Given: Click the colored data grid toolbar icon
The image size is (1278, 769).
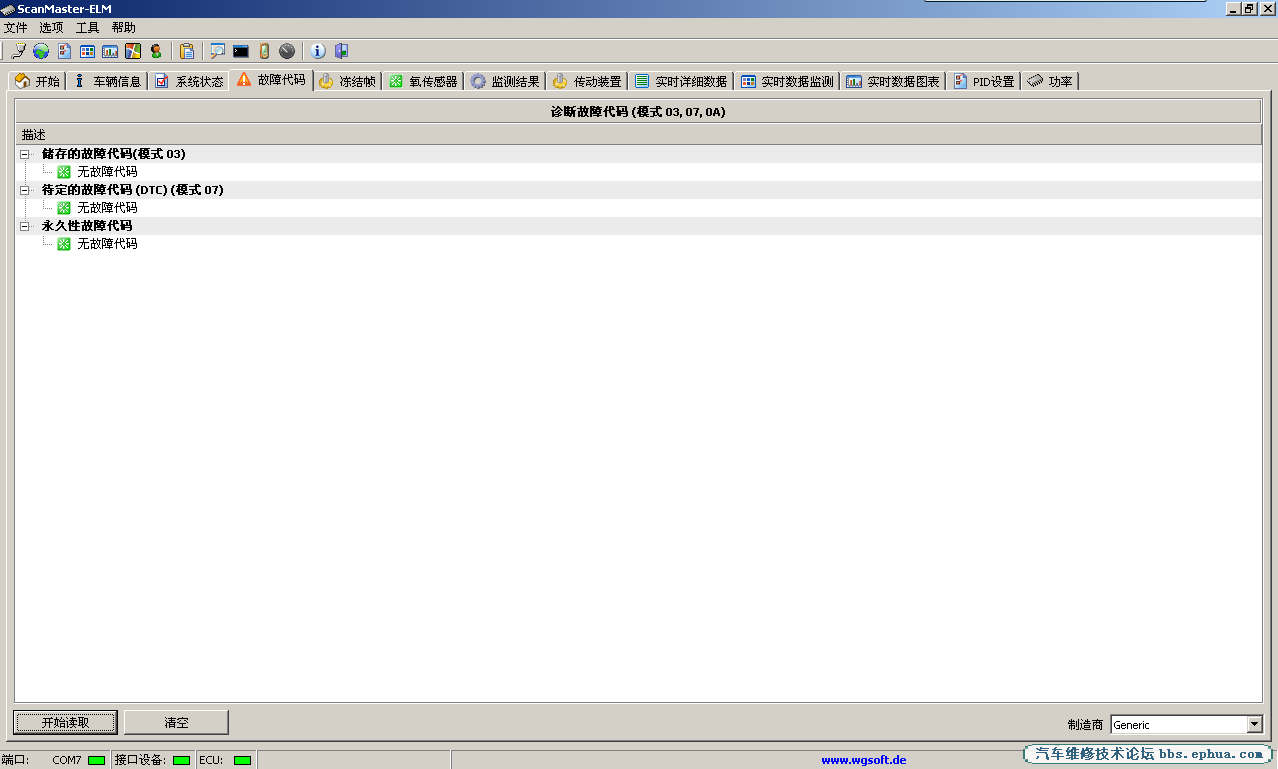Looking at the screenshot, I should coord(88,51).
